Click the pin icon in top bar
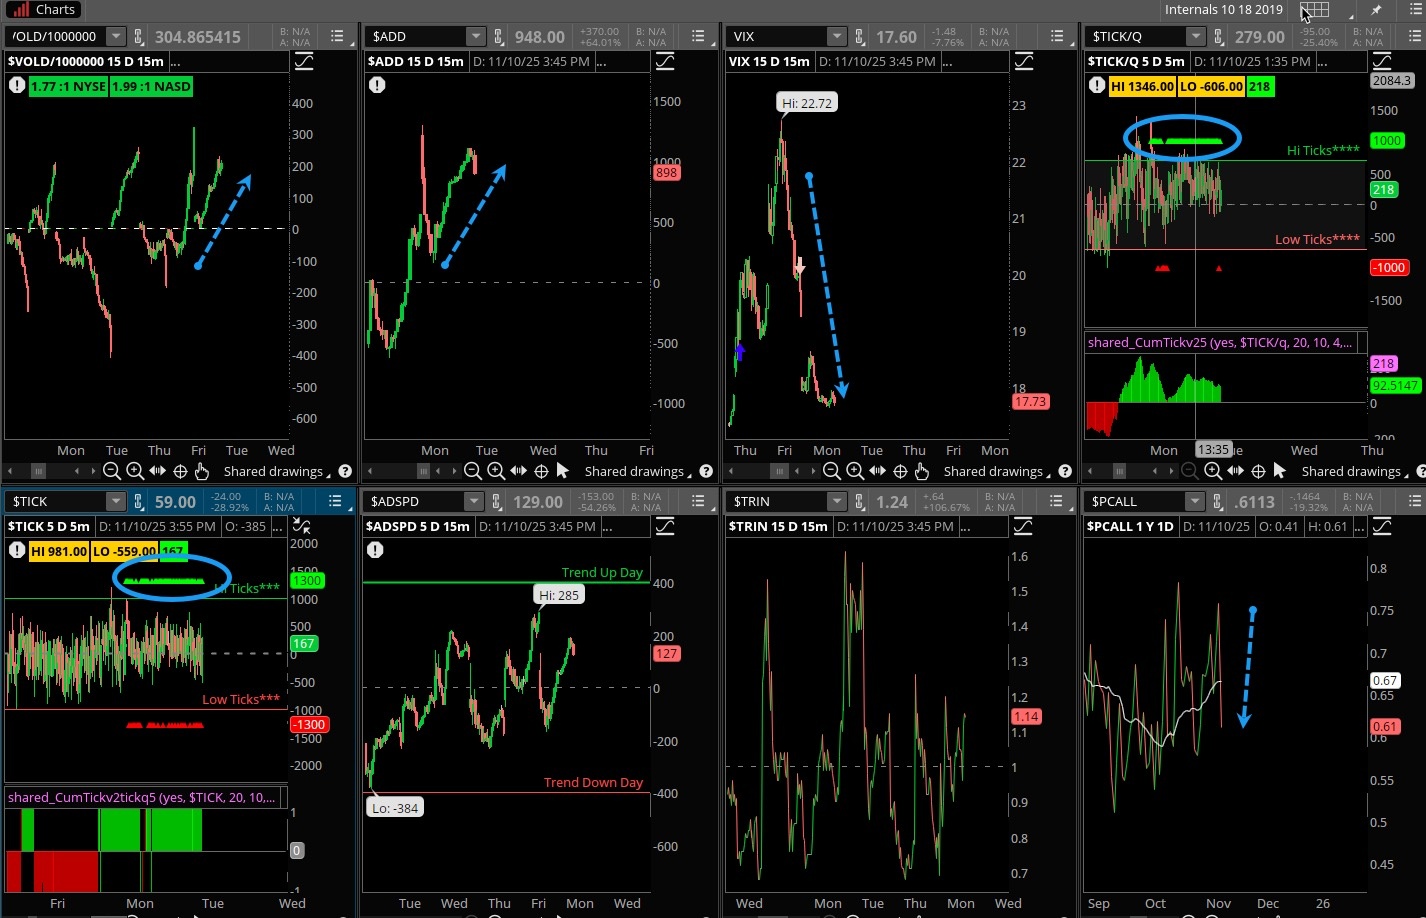 (x=1376, y=10)
